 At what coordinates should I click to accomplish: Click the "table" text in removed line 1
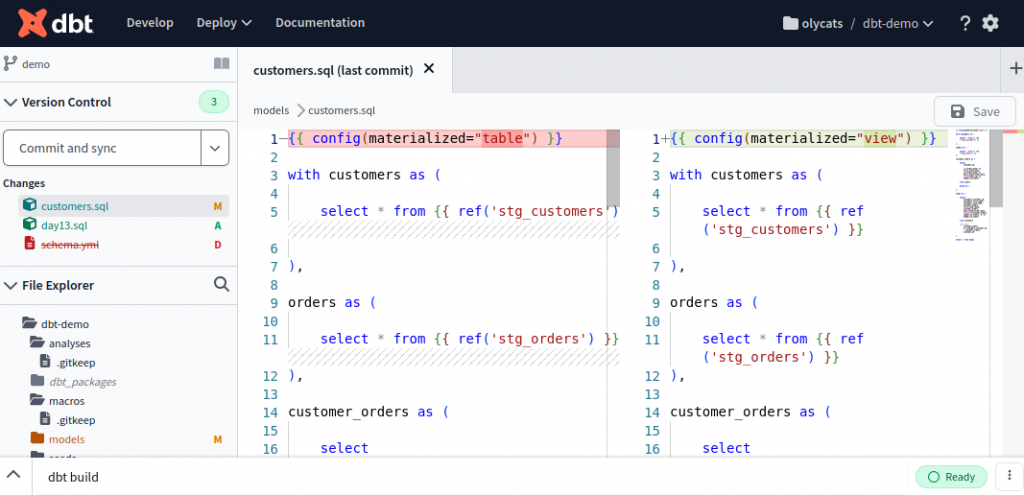[503, 138]
